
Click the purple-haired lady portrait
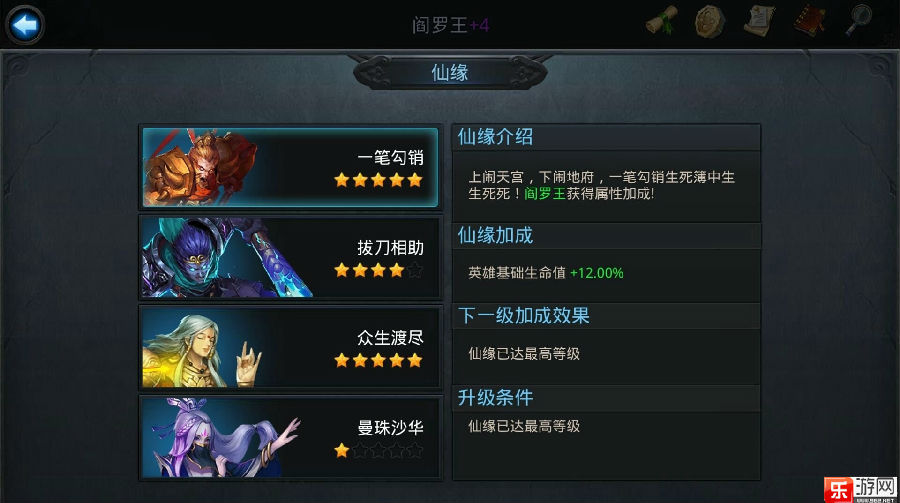(x=221, y=438)
